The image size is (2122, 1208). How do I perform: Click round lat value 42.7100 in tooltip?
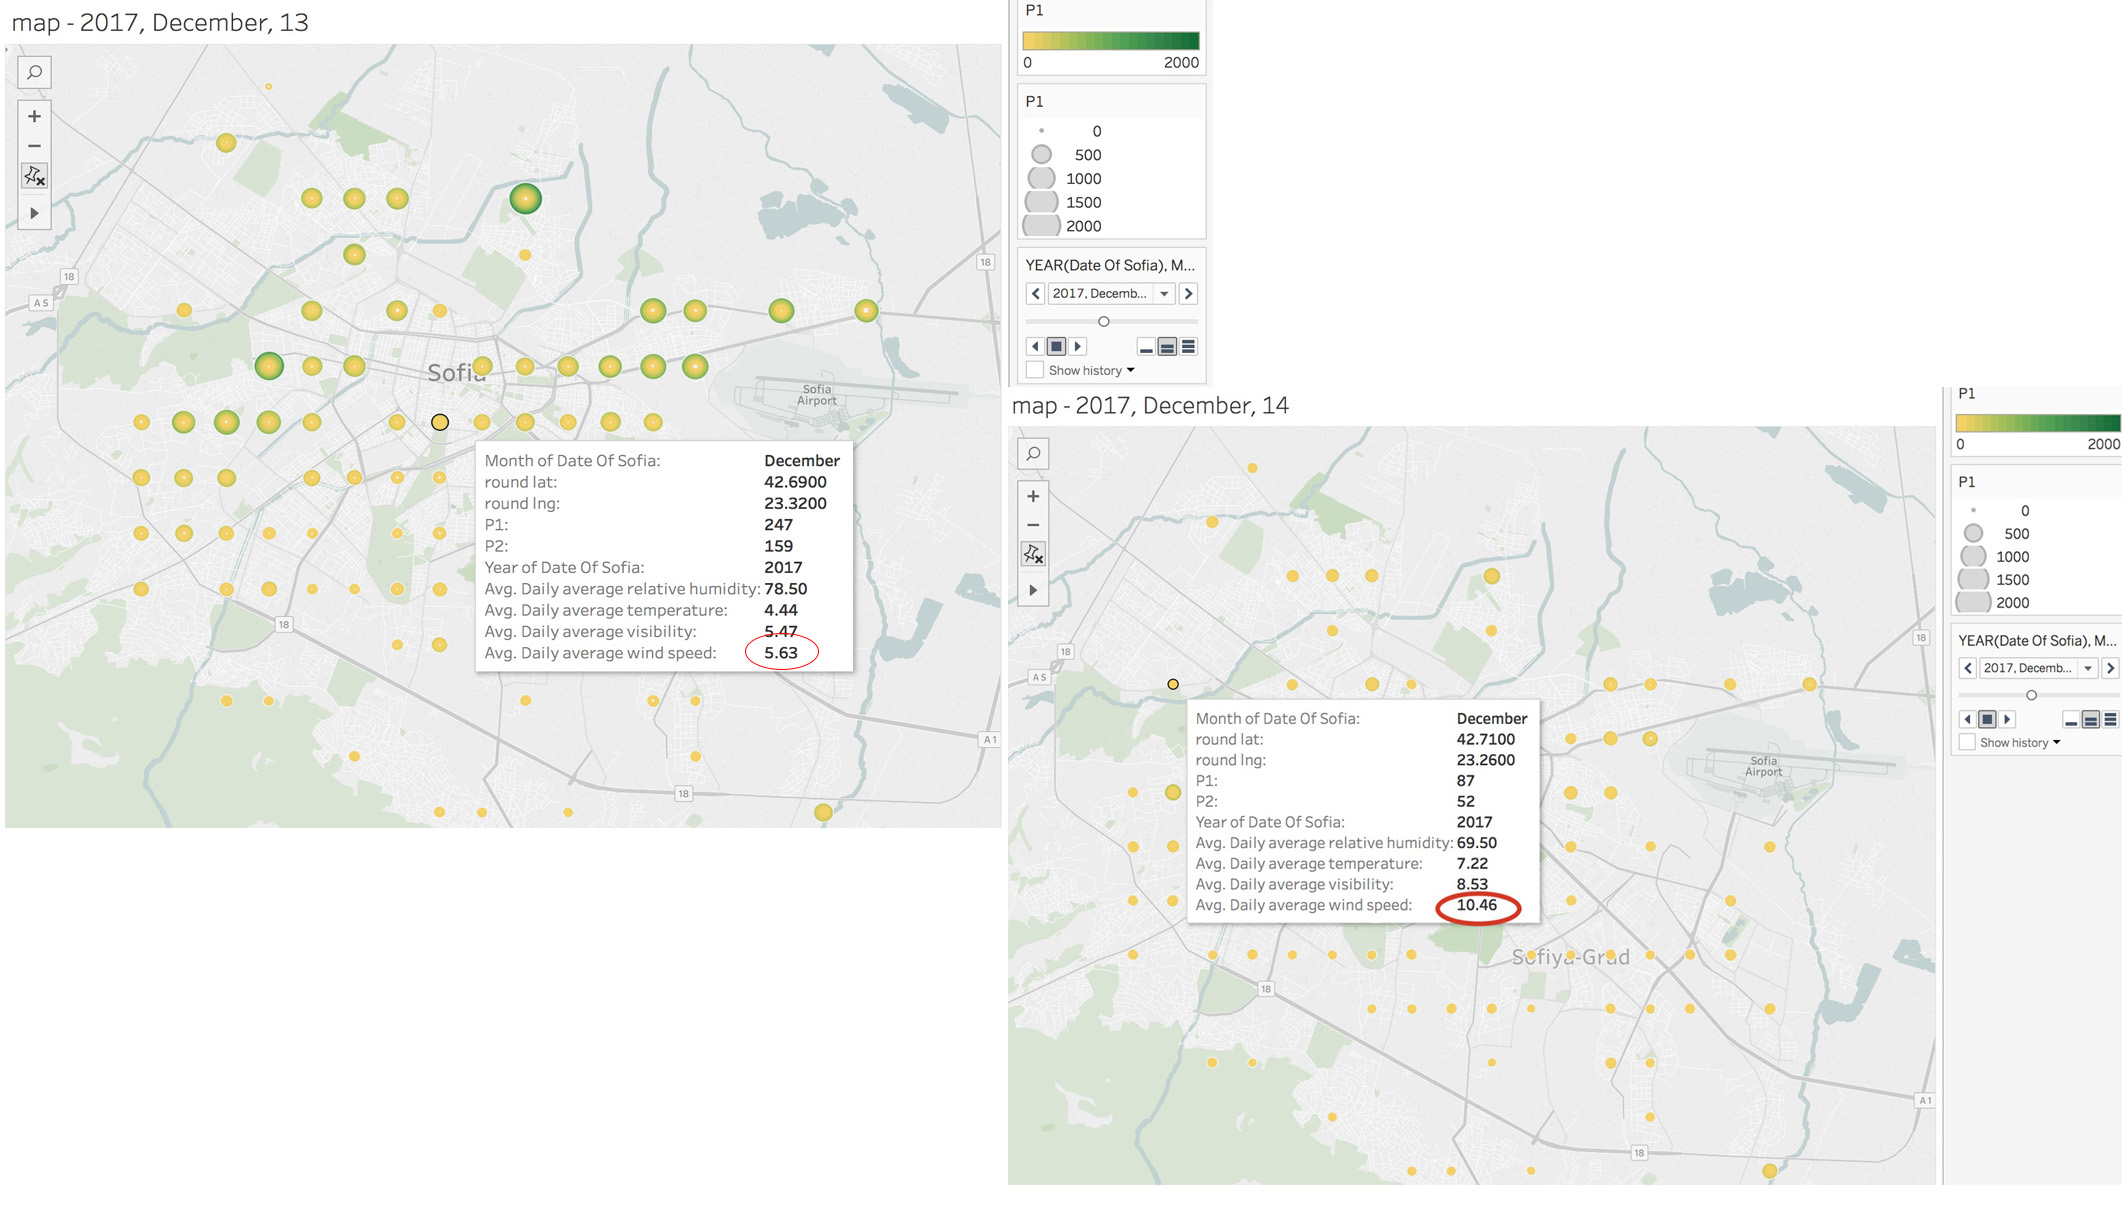click(1485, 739)
